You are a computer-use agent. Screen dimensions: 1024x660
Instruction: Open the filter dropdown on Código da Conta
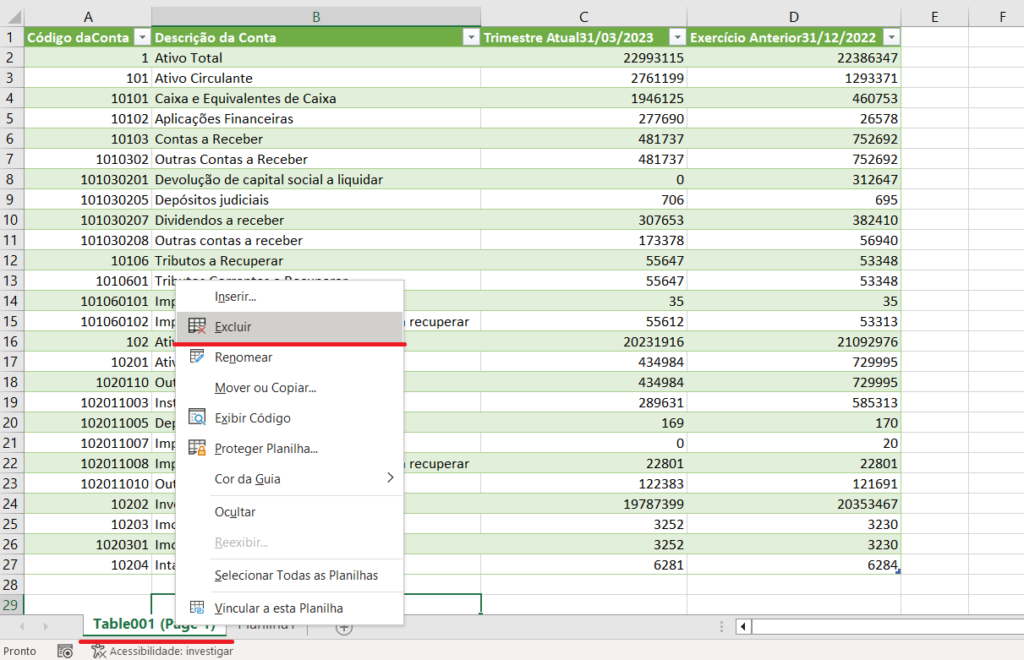[141, 34]
